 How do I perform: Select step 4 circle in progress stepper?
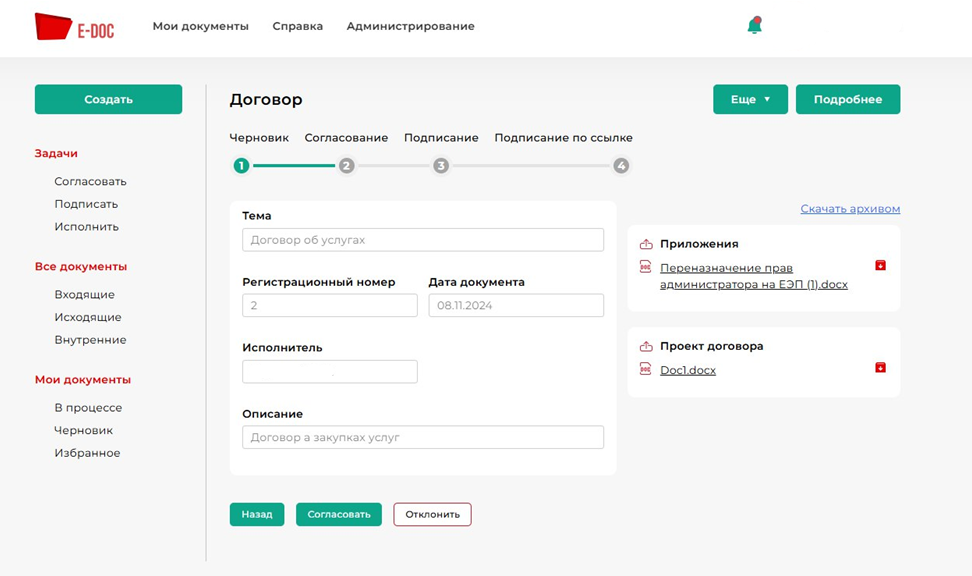click(x=621, y=166)
